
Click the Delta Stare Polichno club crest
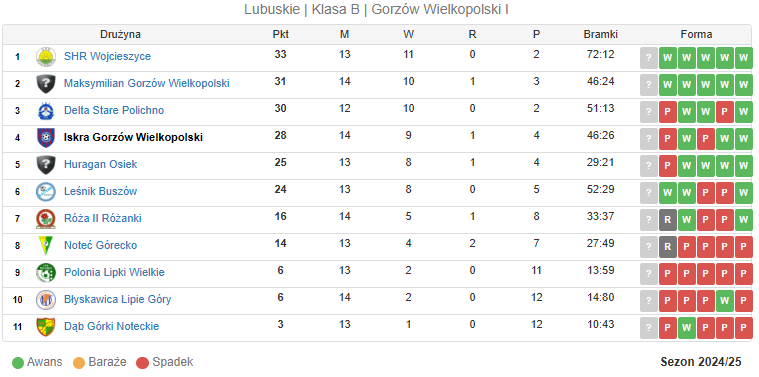(x=46, y=111)
